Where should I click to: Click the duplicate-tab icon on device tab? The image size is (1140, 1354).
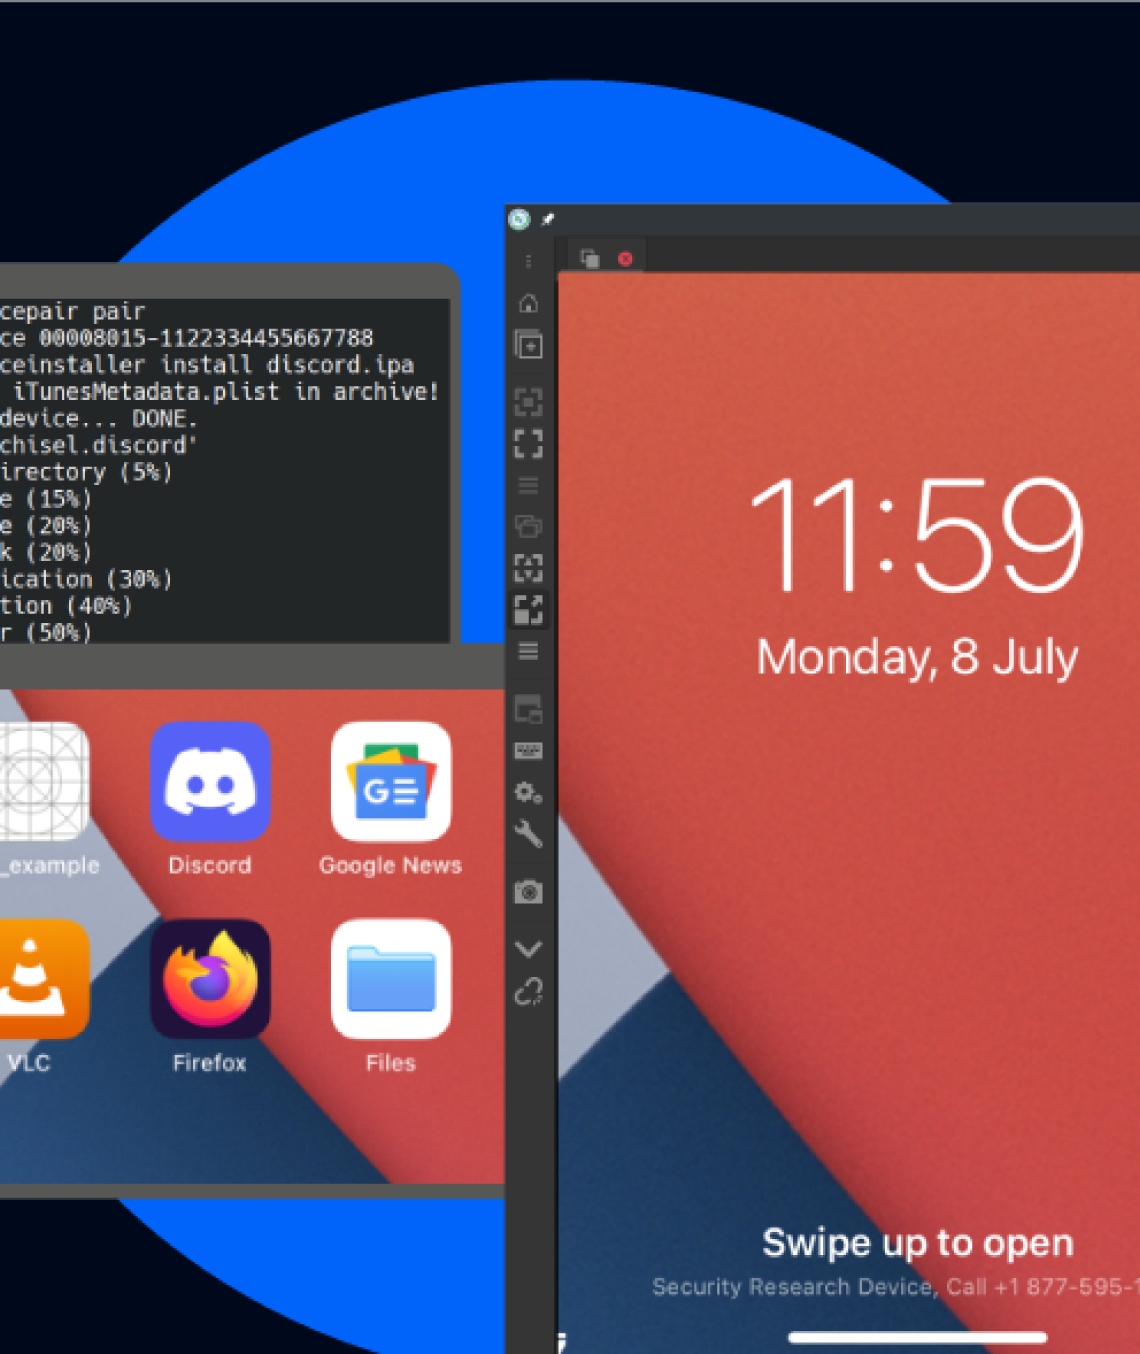point(590,258)
